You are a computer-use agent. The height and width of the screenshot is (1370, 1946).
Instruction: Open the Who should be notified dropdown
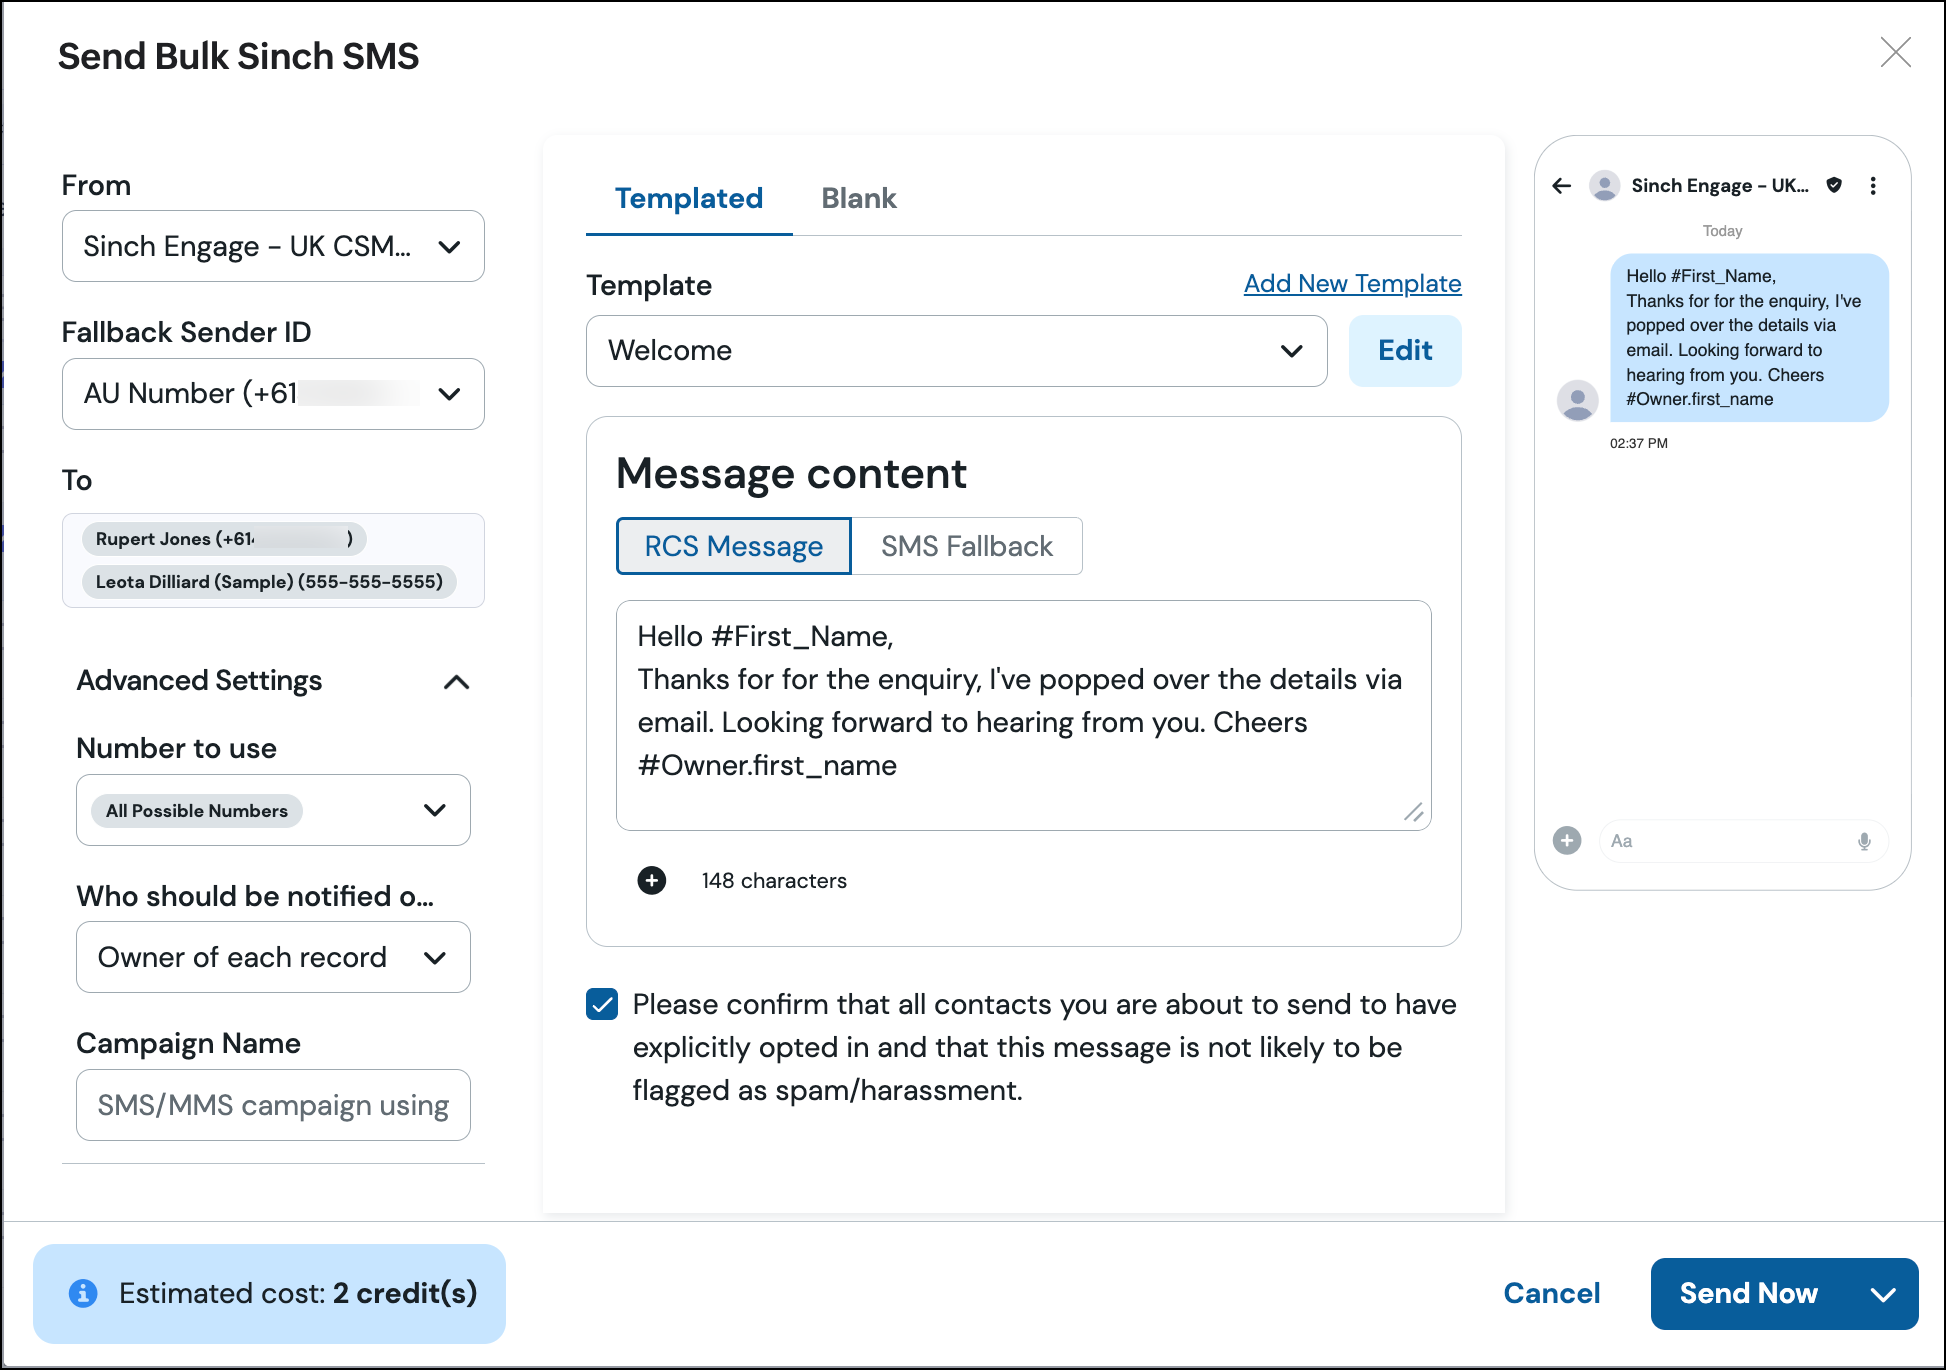point(273,957)
